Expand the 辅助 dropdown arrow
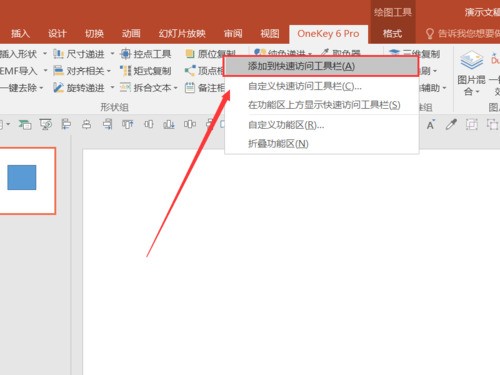 coord(444,88)
